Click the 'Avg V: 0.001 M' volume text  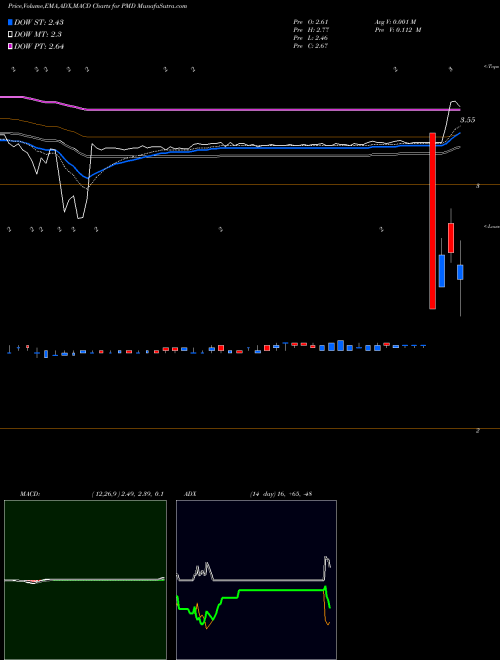[397, 22]
